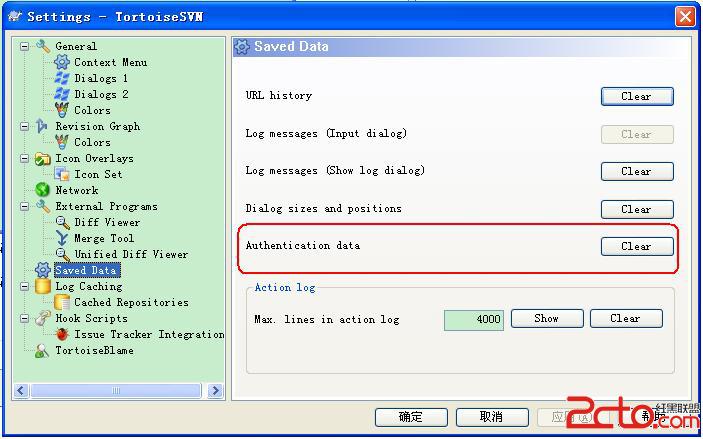This screenshot has width=703, height=439.
Task: Click the Revision Graph icon
Action: (42, 126)
